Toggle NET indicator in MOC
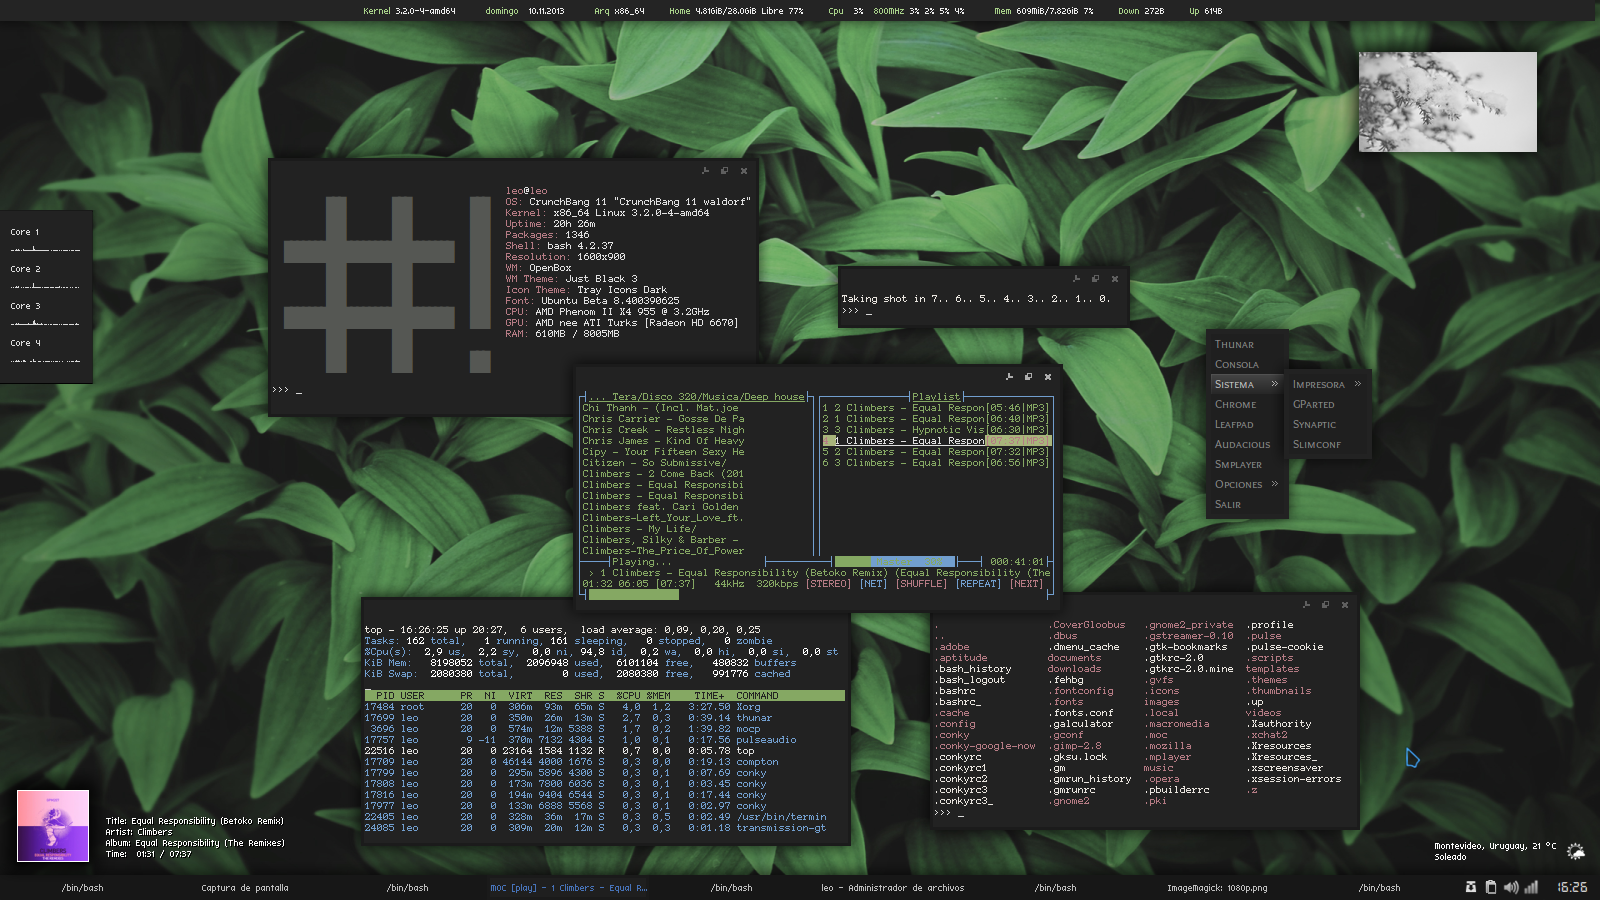Screen dimensions: 1600x900 873,584
